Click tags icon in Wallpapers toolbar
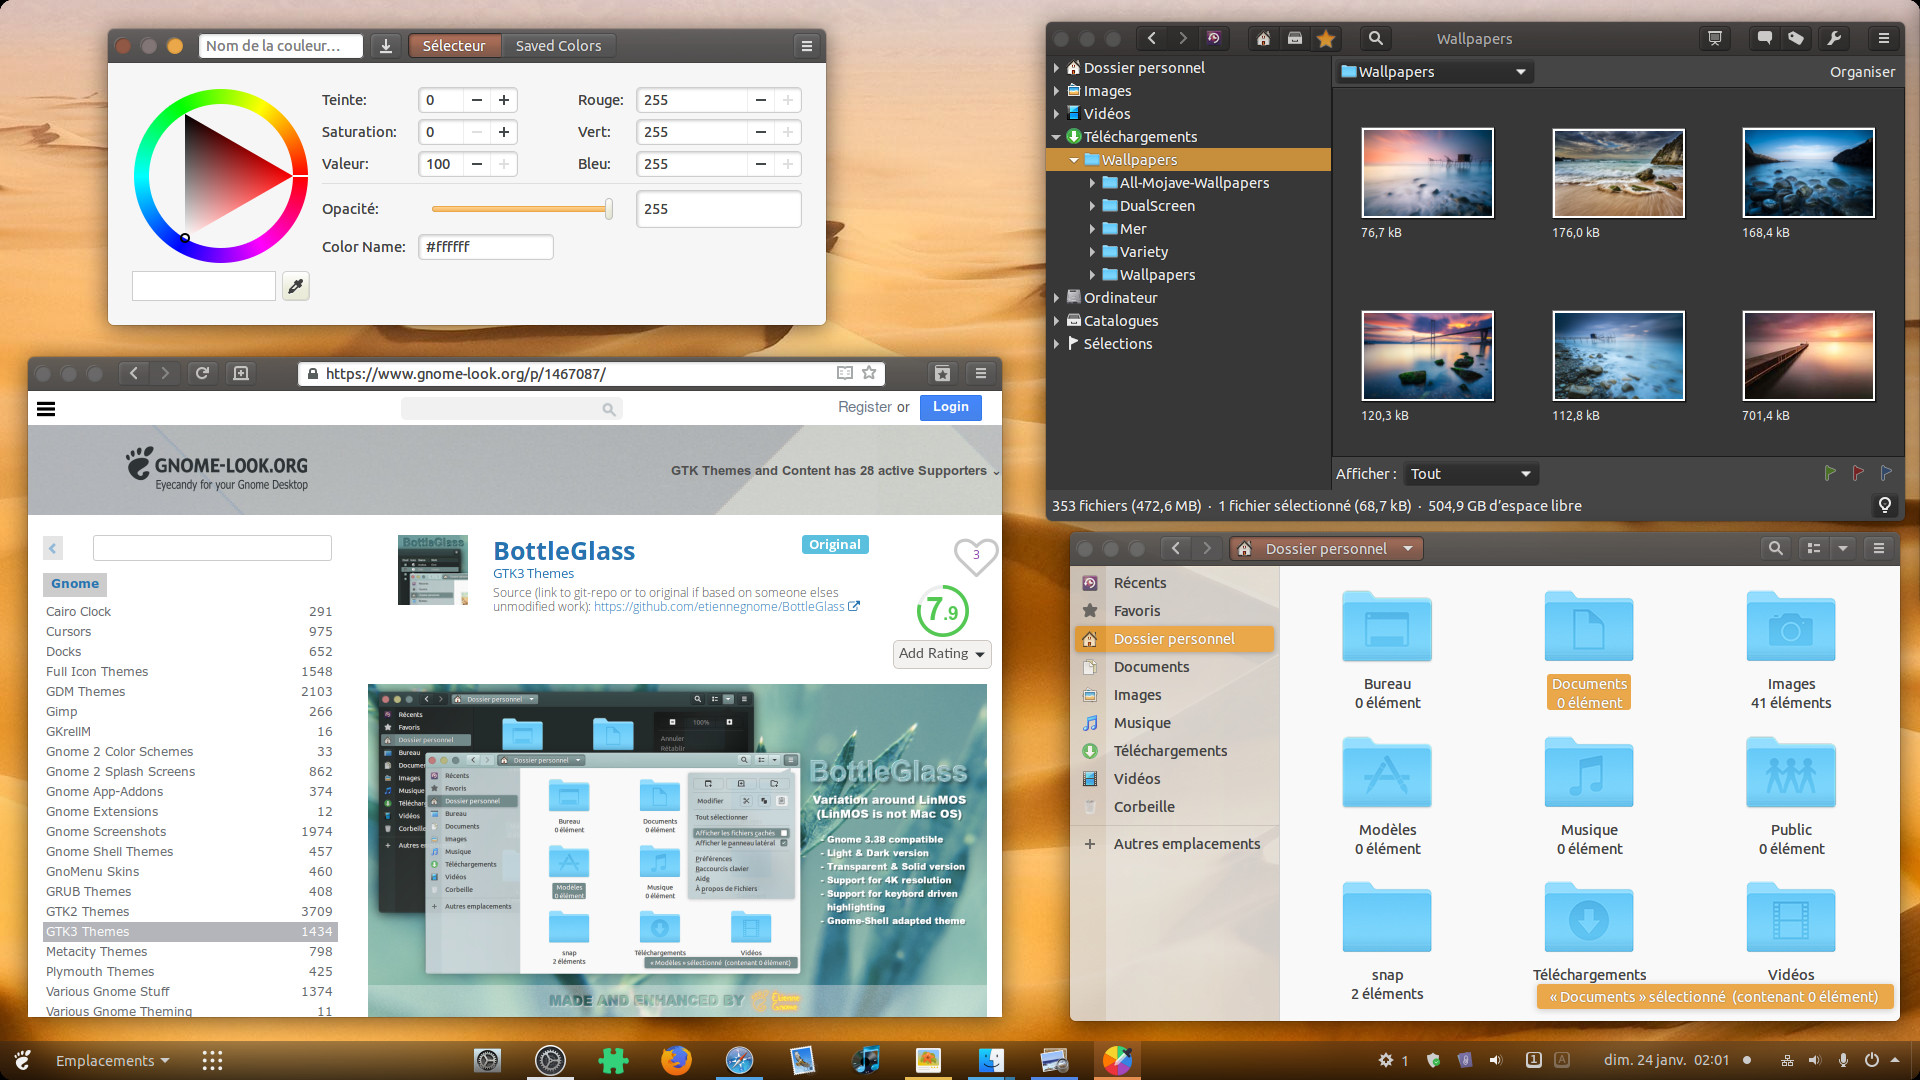 (1796, 39)
